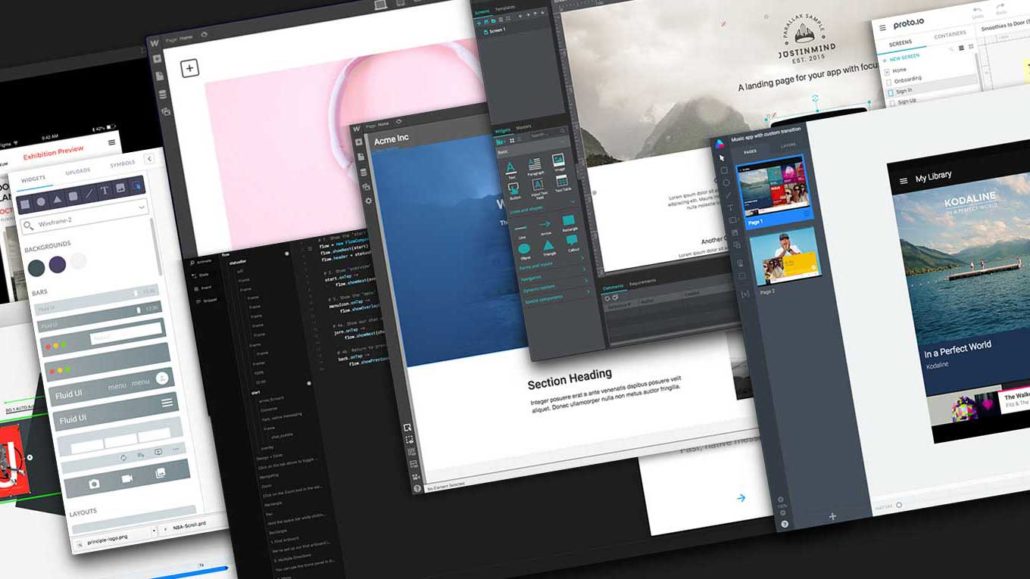Toggle the Sign In screen checkbox in proto.io
Image resolution: width=1030 pixels, height=579 pixels.
(891, 93)
